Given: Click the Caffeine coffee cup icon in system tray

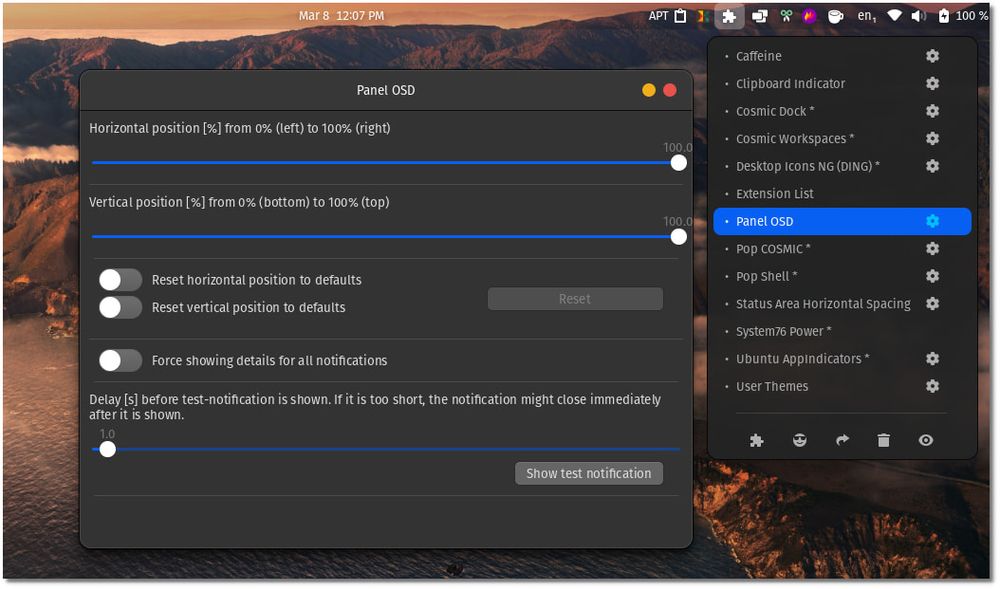Looking at the screenshot, I should coord(834,15).
